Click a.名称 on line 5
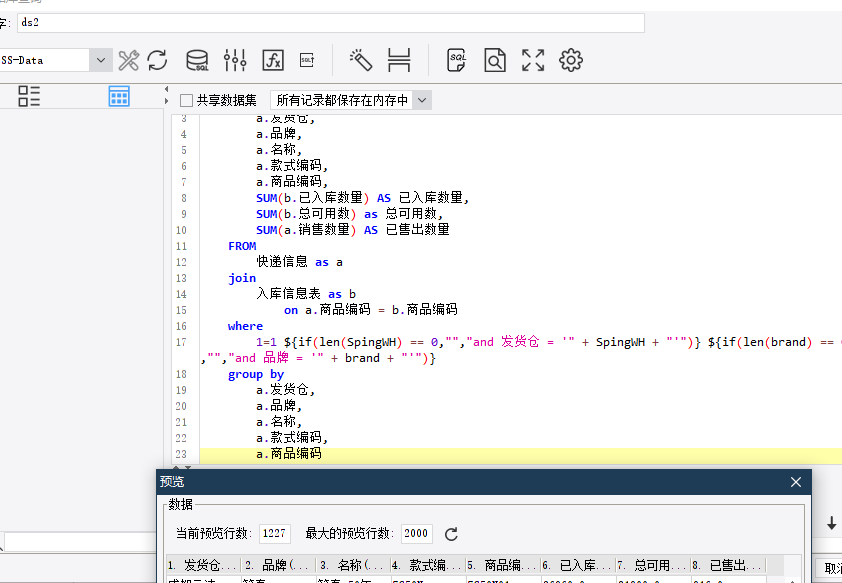This screenshot has width=842, height=583. (279, 150)
